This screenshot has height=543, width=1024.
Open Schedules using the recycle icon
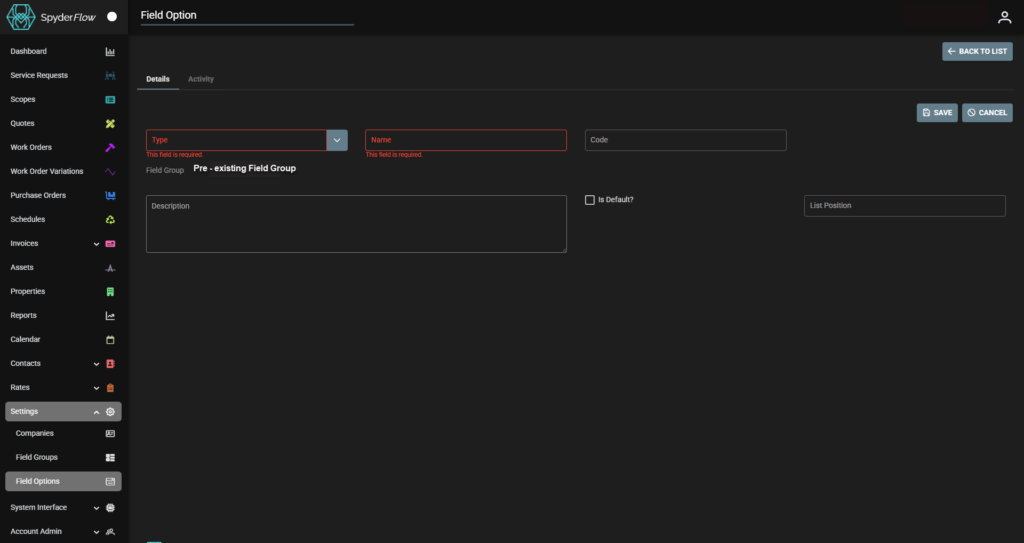click(x=110, y=220)
